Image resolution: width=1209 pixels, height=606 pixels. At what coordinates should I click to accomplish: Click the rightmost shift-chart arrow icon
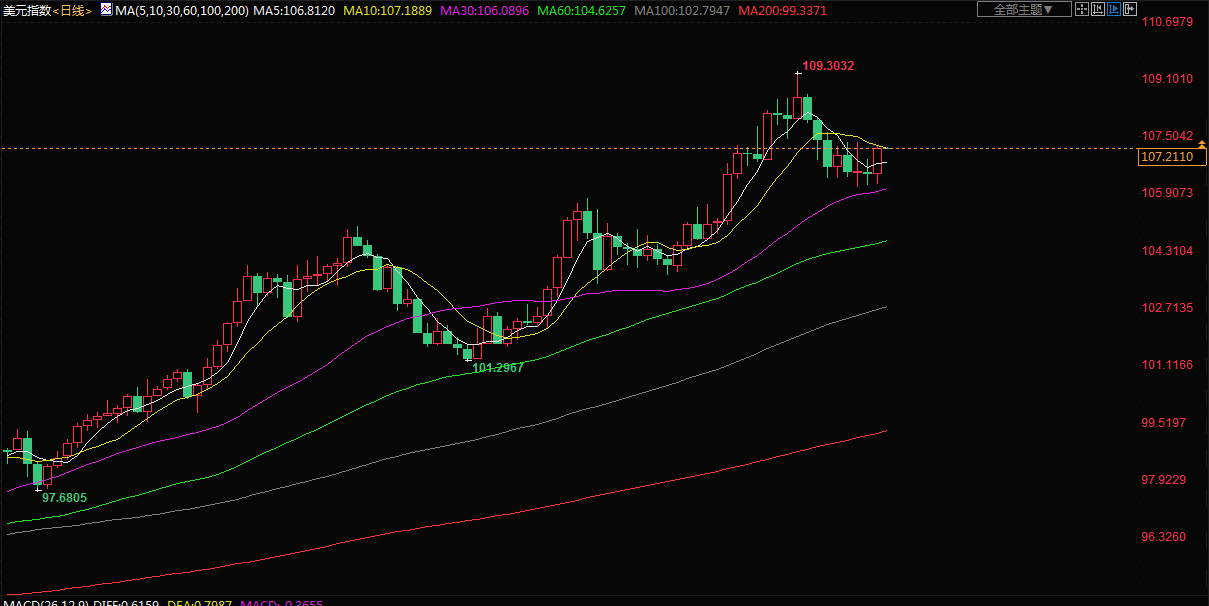1130,9
